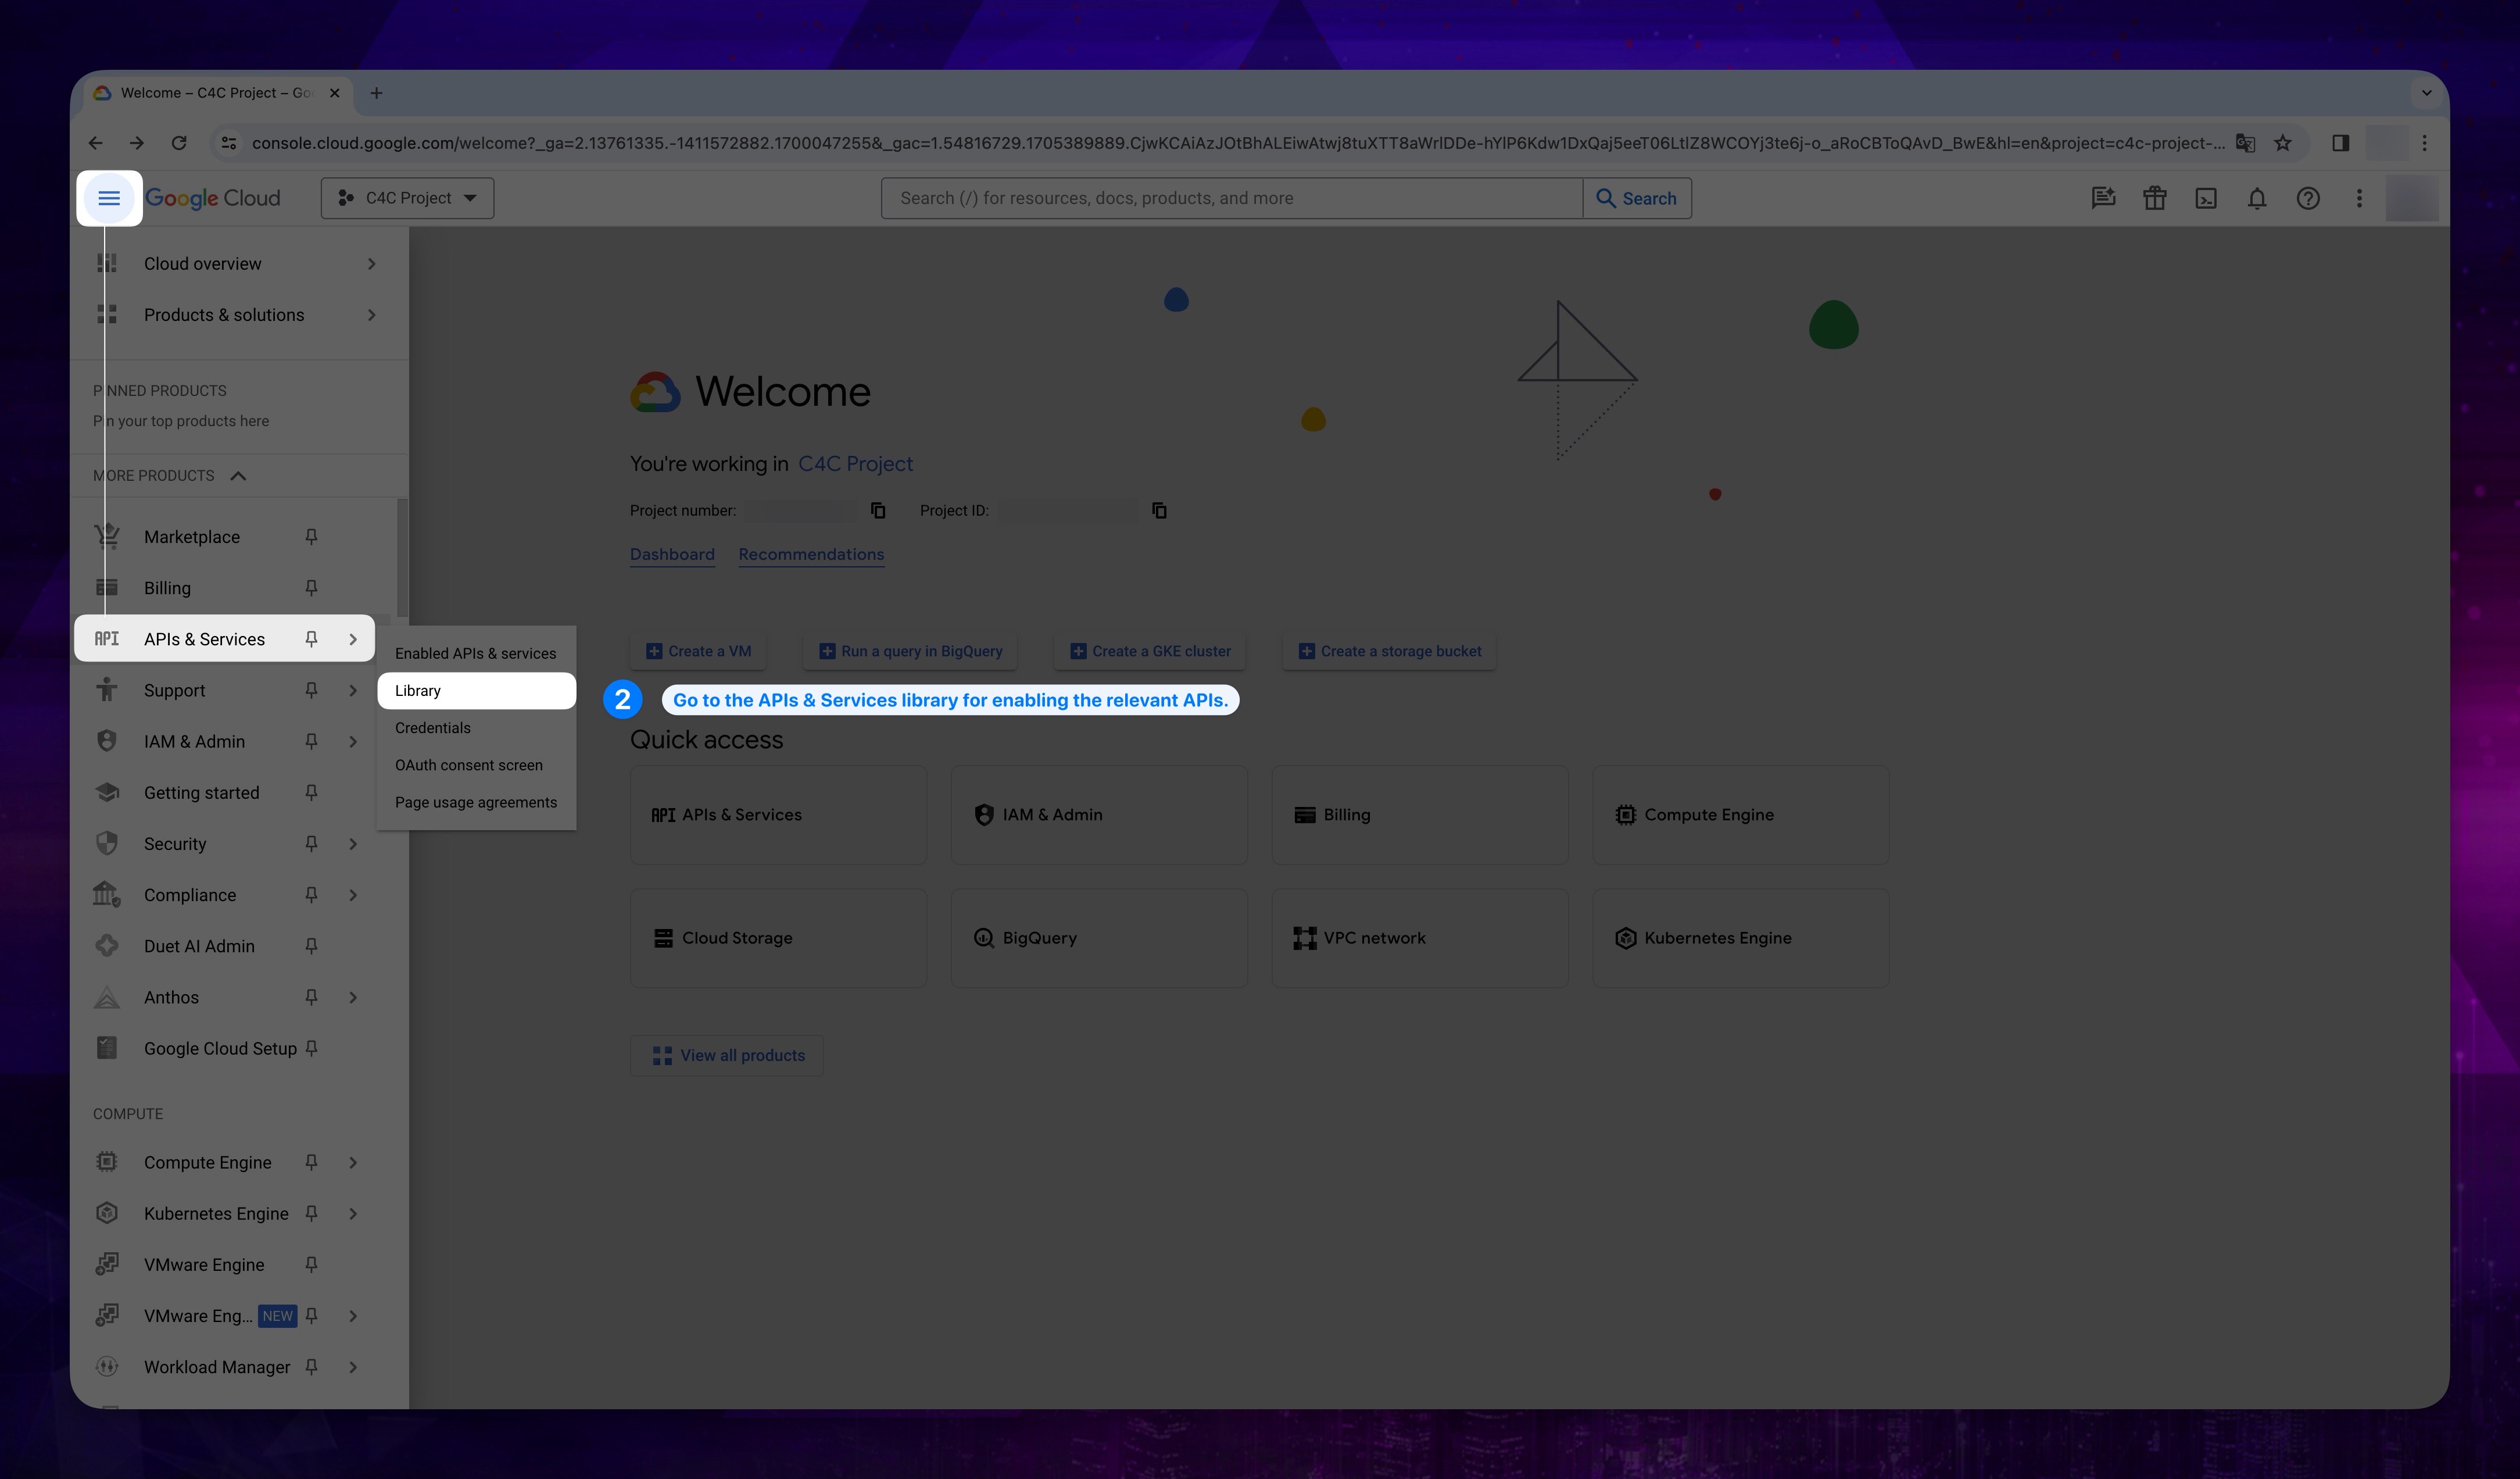Open the C4C Project selector dropdown

pyautogui.click(x=407, y=198)
